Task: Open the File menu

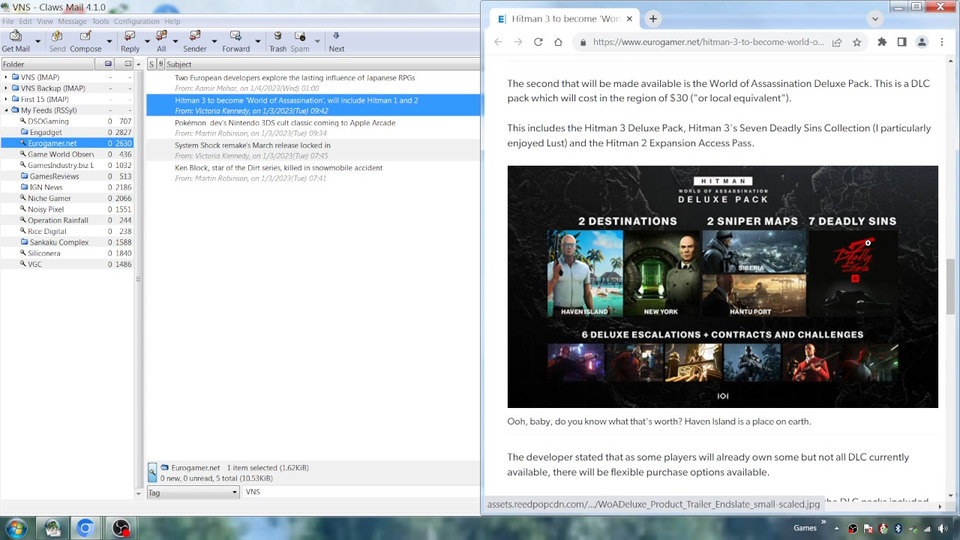Action: [x=8, y=21]
